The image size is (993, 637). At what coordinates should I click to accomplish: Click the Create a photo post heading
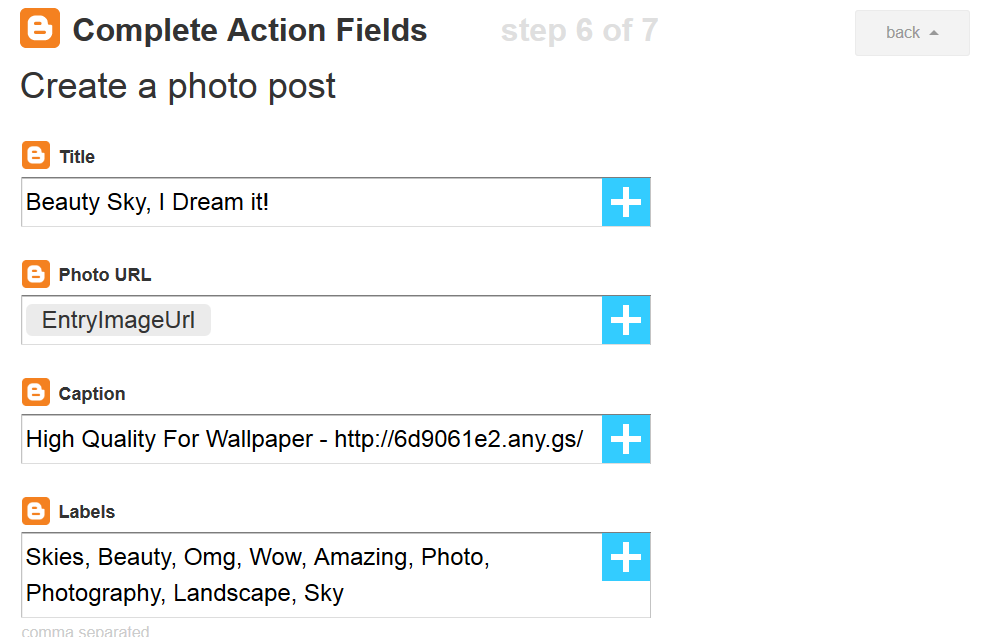pyautogui.click(x=178, y=85)
